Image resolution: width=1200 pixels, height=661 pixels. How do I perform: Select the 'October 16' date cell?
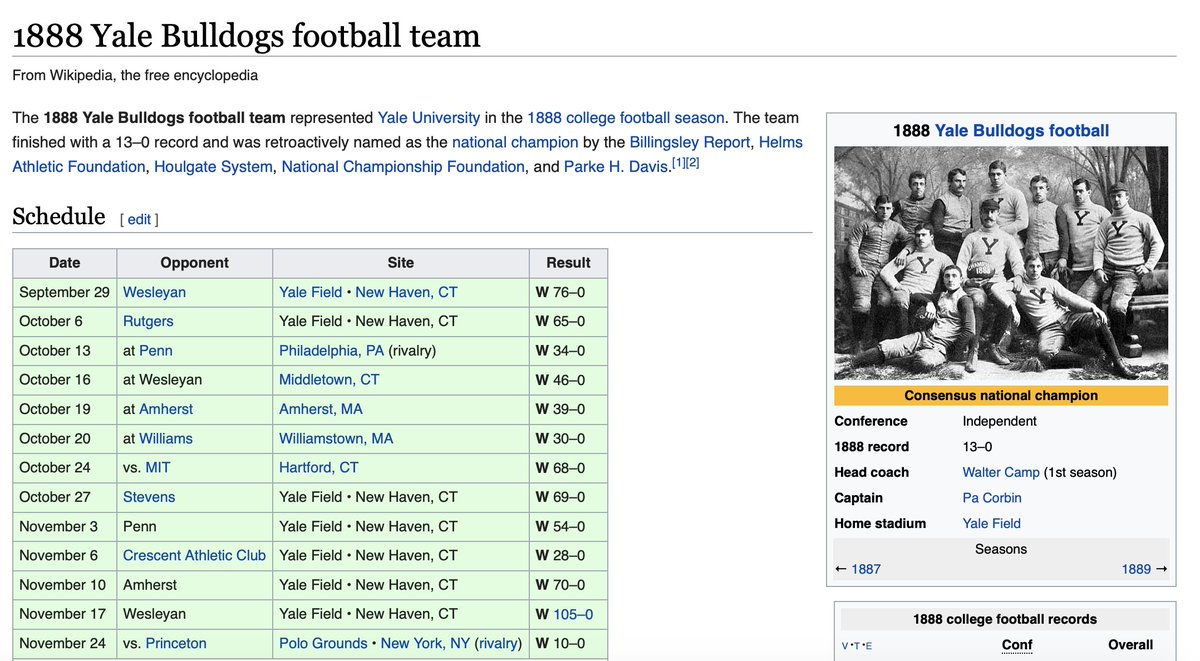pos(65,380)
